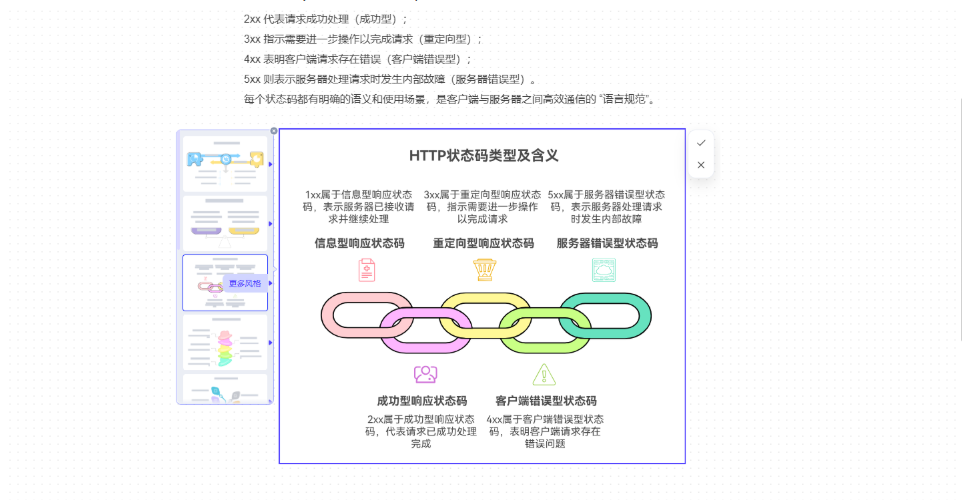Click the yellow funnel icon for redirect codes
Image resolution: width=962 pixels, height=500 pixels.
(484, 270)
